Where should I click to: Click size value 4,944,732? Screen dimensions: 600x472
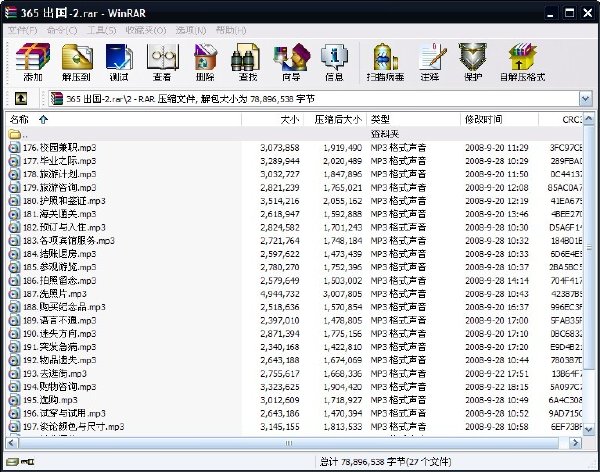[x=280, y=294]
